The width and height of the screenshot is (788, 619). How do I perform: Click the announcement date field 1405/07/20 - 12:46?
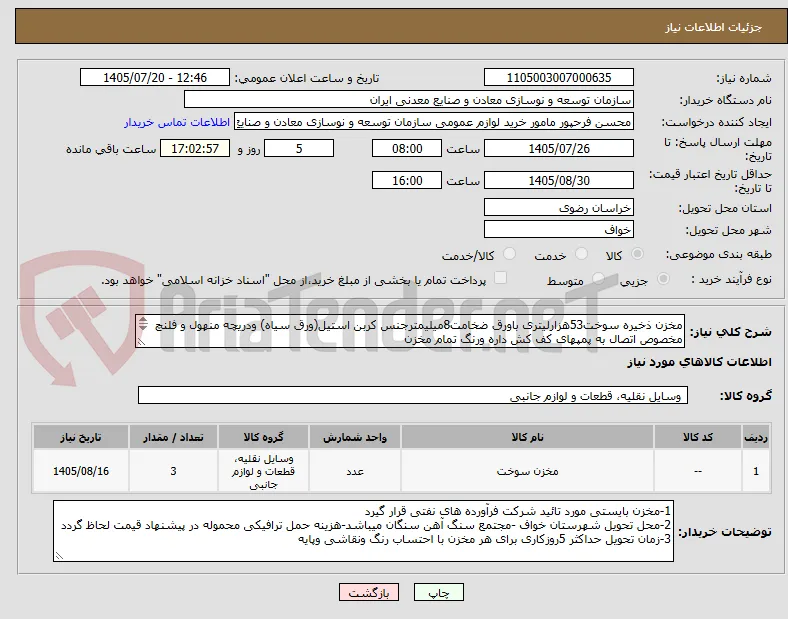pyautogui.click(x=155, y=77)
